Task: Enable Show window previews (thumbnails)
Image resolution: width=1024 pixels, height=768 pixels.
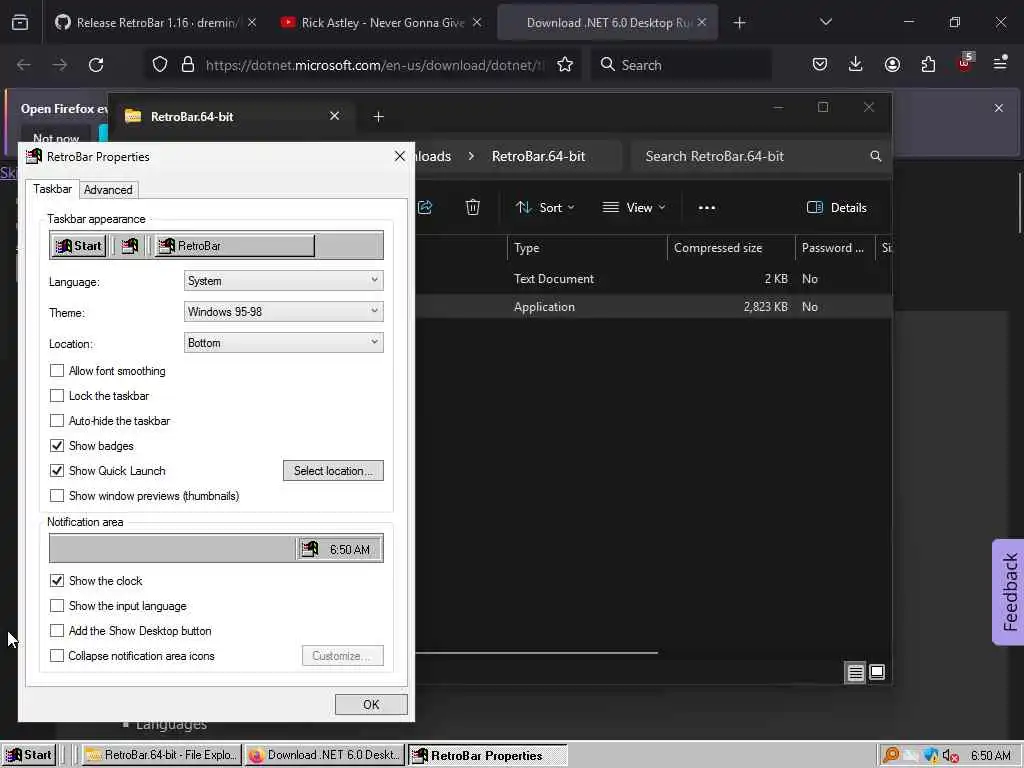Action: click(57, 496)
